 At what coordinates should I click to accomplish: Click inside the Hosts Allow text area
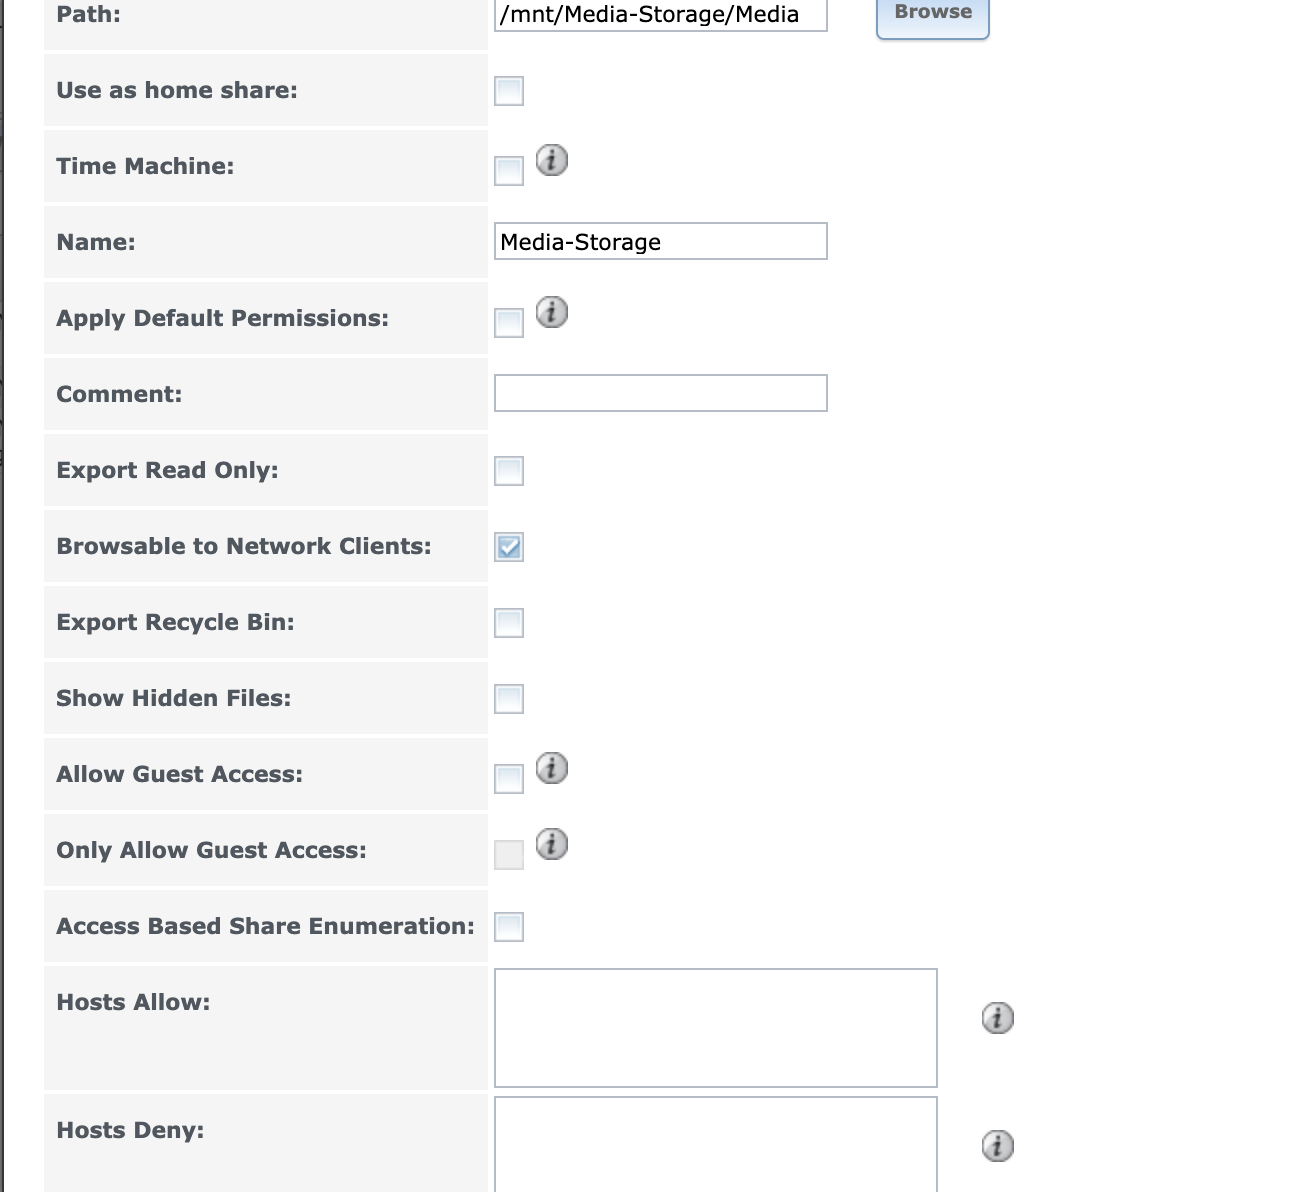(x=716, y=1028)
